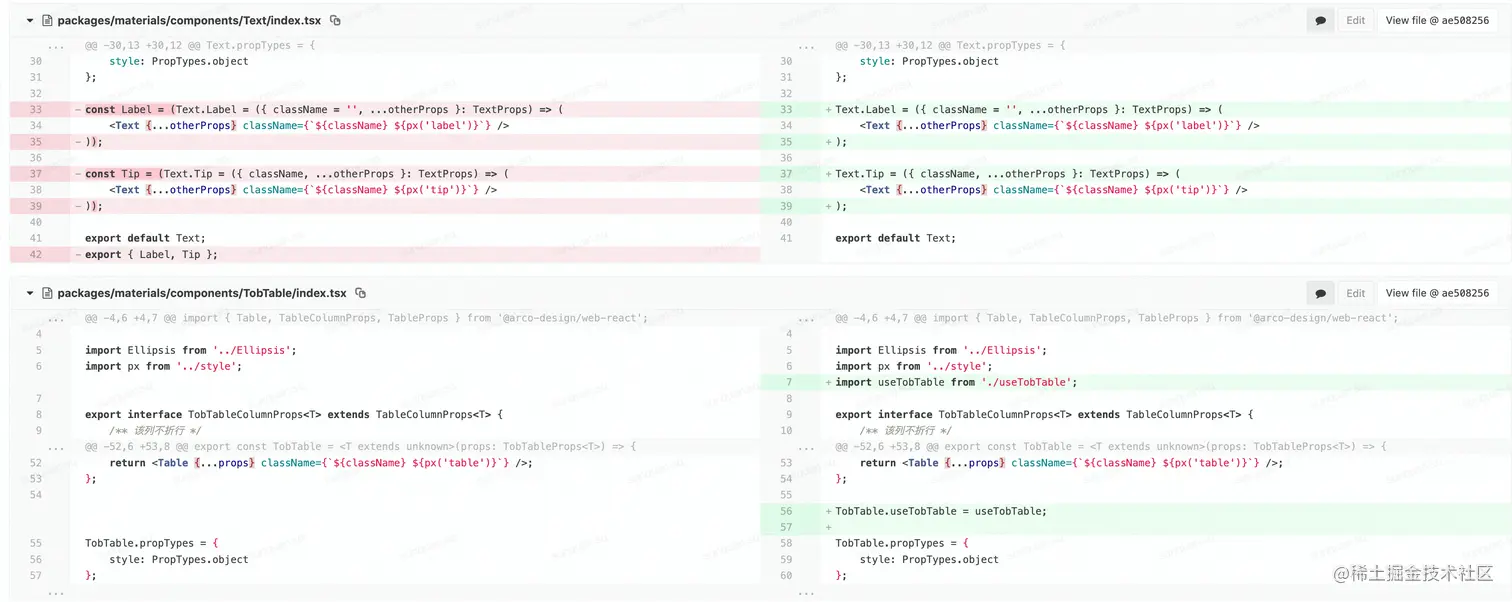This screenshot has height=602, width=1512.
Task: Select old-side line number 52 in TobTable diff
Action: pyautogui.click(x=36, y=462)
